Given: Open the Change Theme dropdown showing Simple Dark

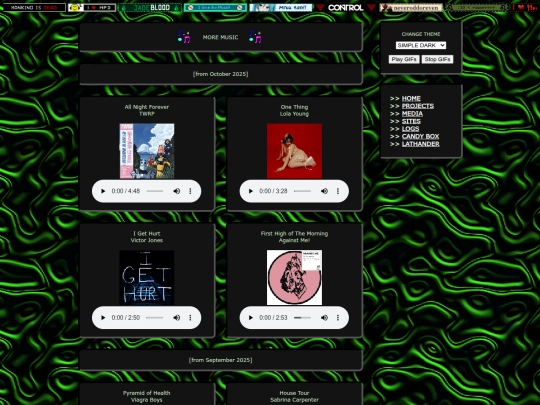Looking at the screenshot, I should click(x=421, y=45).
